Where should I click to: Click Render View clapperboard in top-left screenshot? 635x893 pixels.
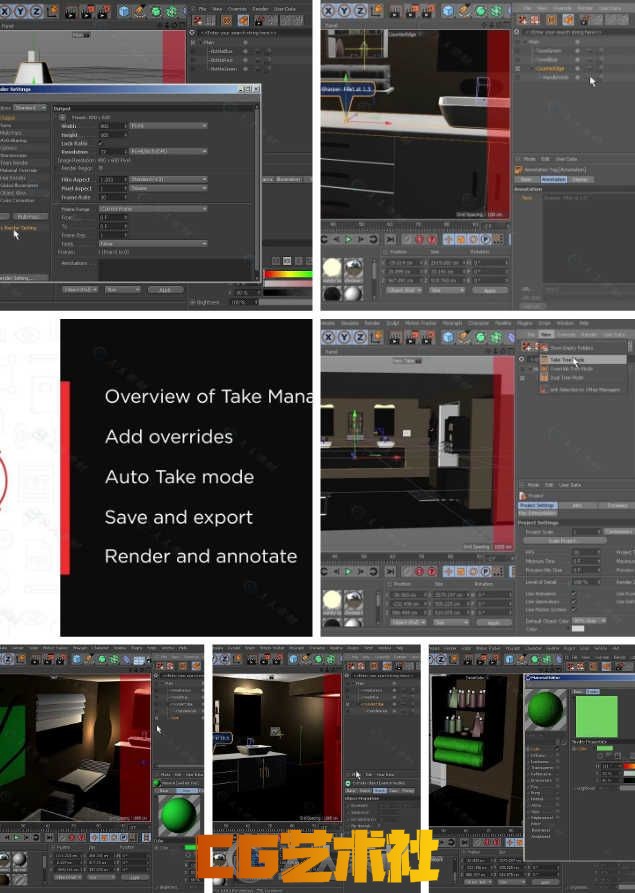click(x=71, y=11)
